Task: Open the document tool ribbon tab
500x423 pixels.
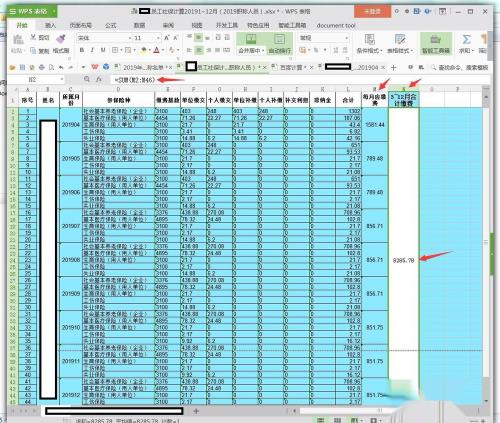Action: pos(336,25)
